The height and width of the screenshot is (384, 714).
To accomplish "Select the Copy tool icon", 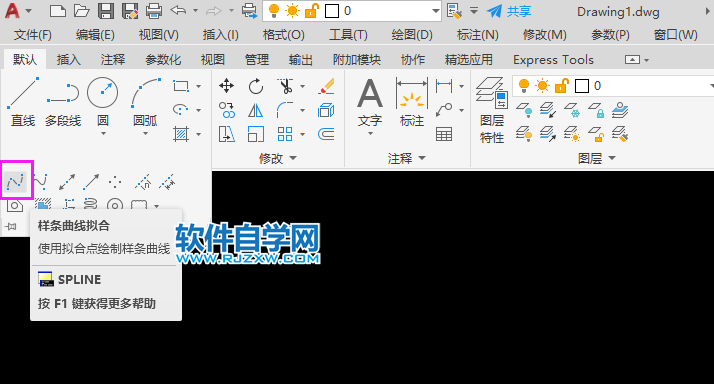I will 226,110.
